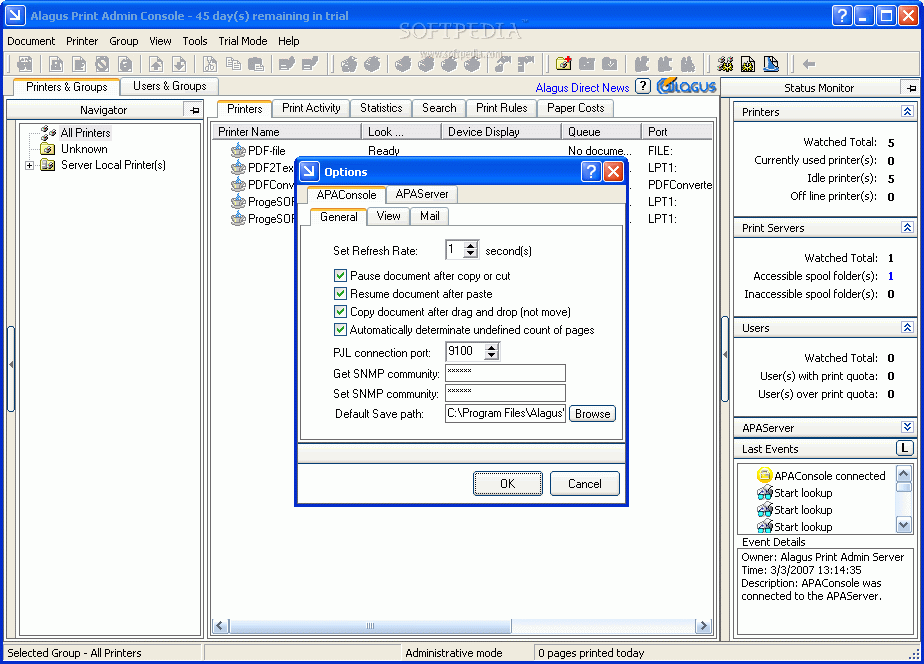Viewport: 924px width, 664px height.
Task: Open the Tools menu
Action: (x=194, y=41)
